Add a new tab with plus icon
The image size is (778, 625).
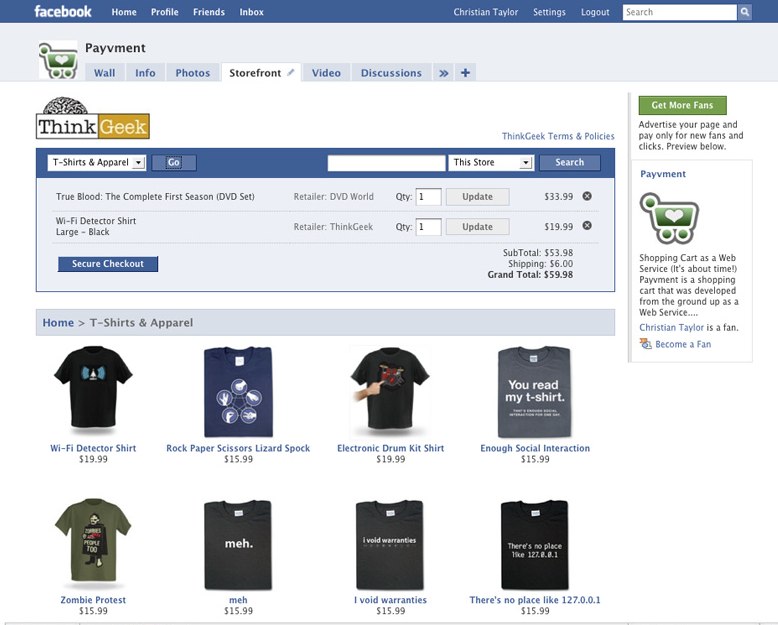click(x=465, y=73)
